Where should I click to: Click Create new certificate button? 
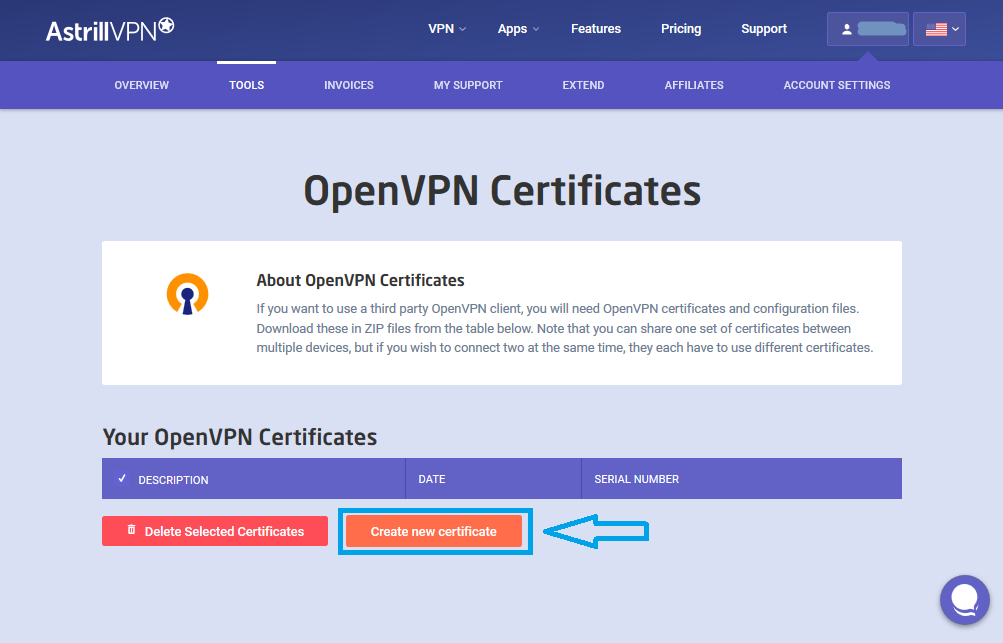point(434,531)
